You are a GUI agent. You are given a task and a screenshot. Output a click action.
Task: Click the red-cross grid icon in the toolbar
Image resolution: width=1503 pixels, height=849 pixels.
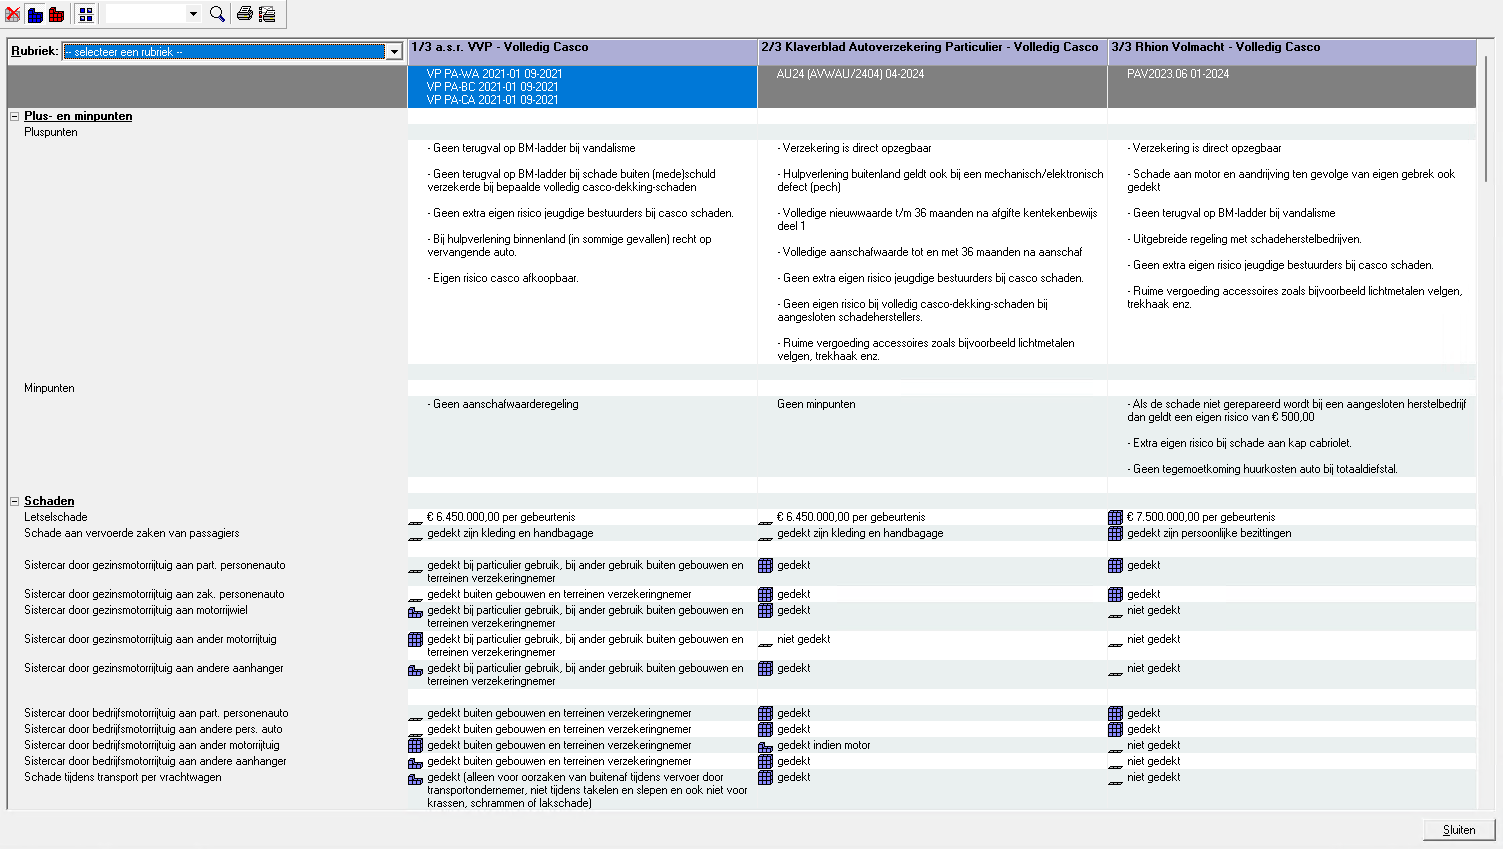[13, 14]
